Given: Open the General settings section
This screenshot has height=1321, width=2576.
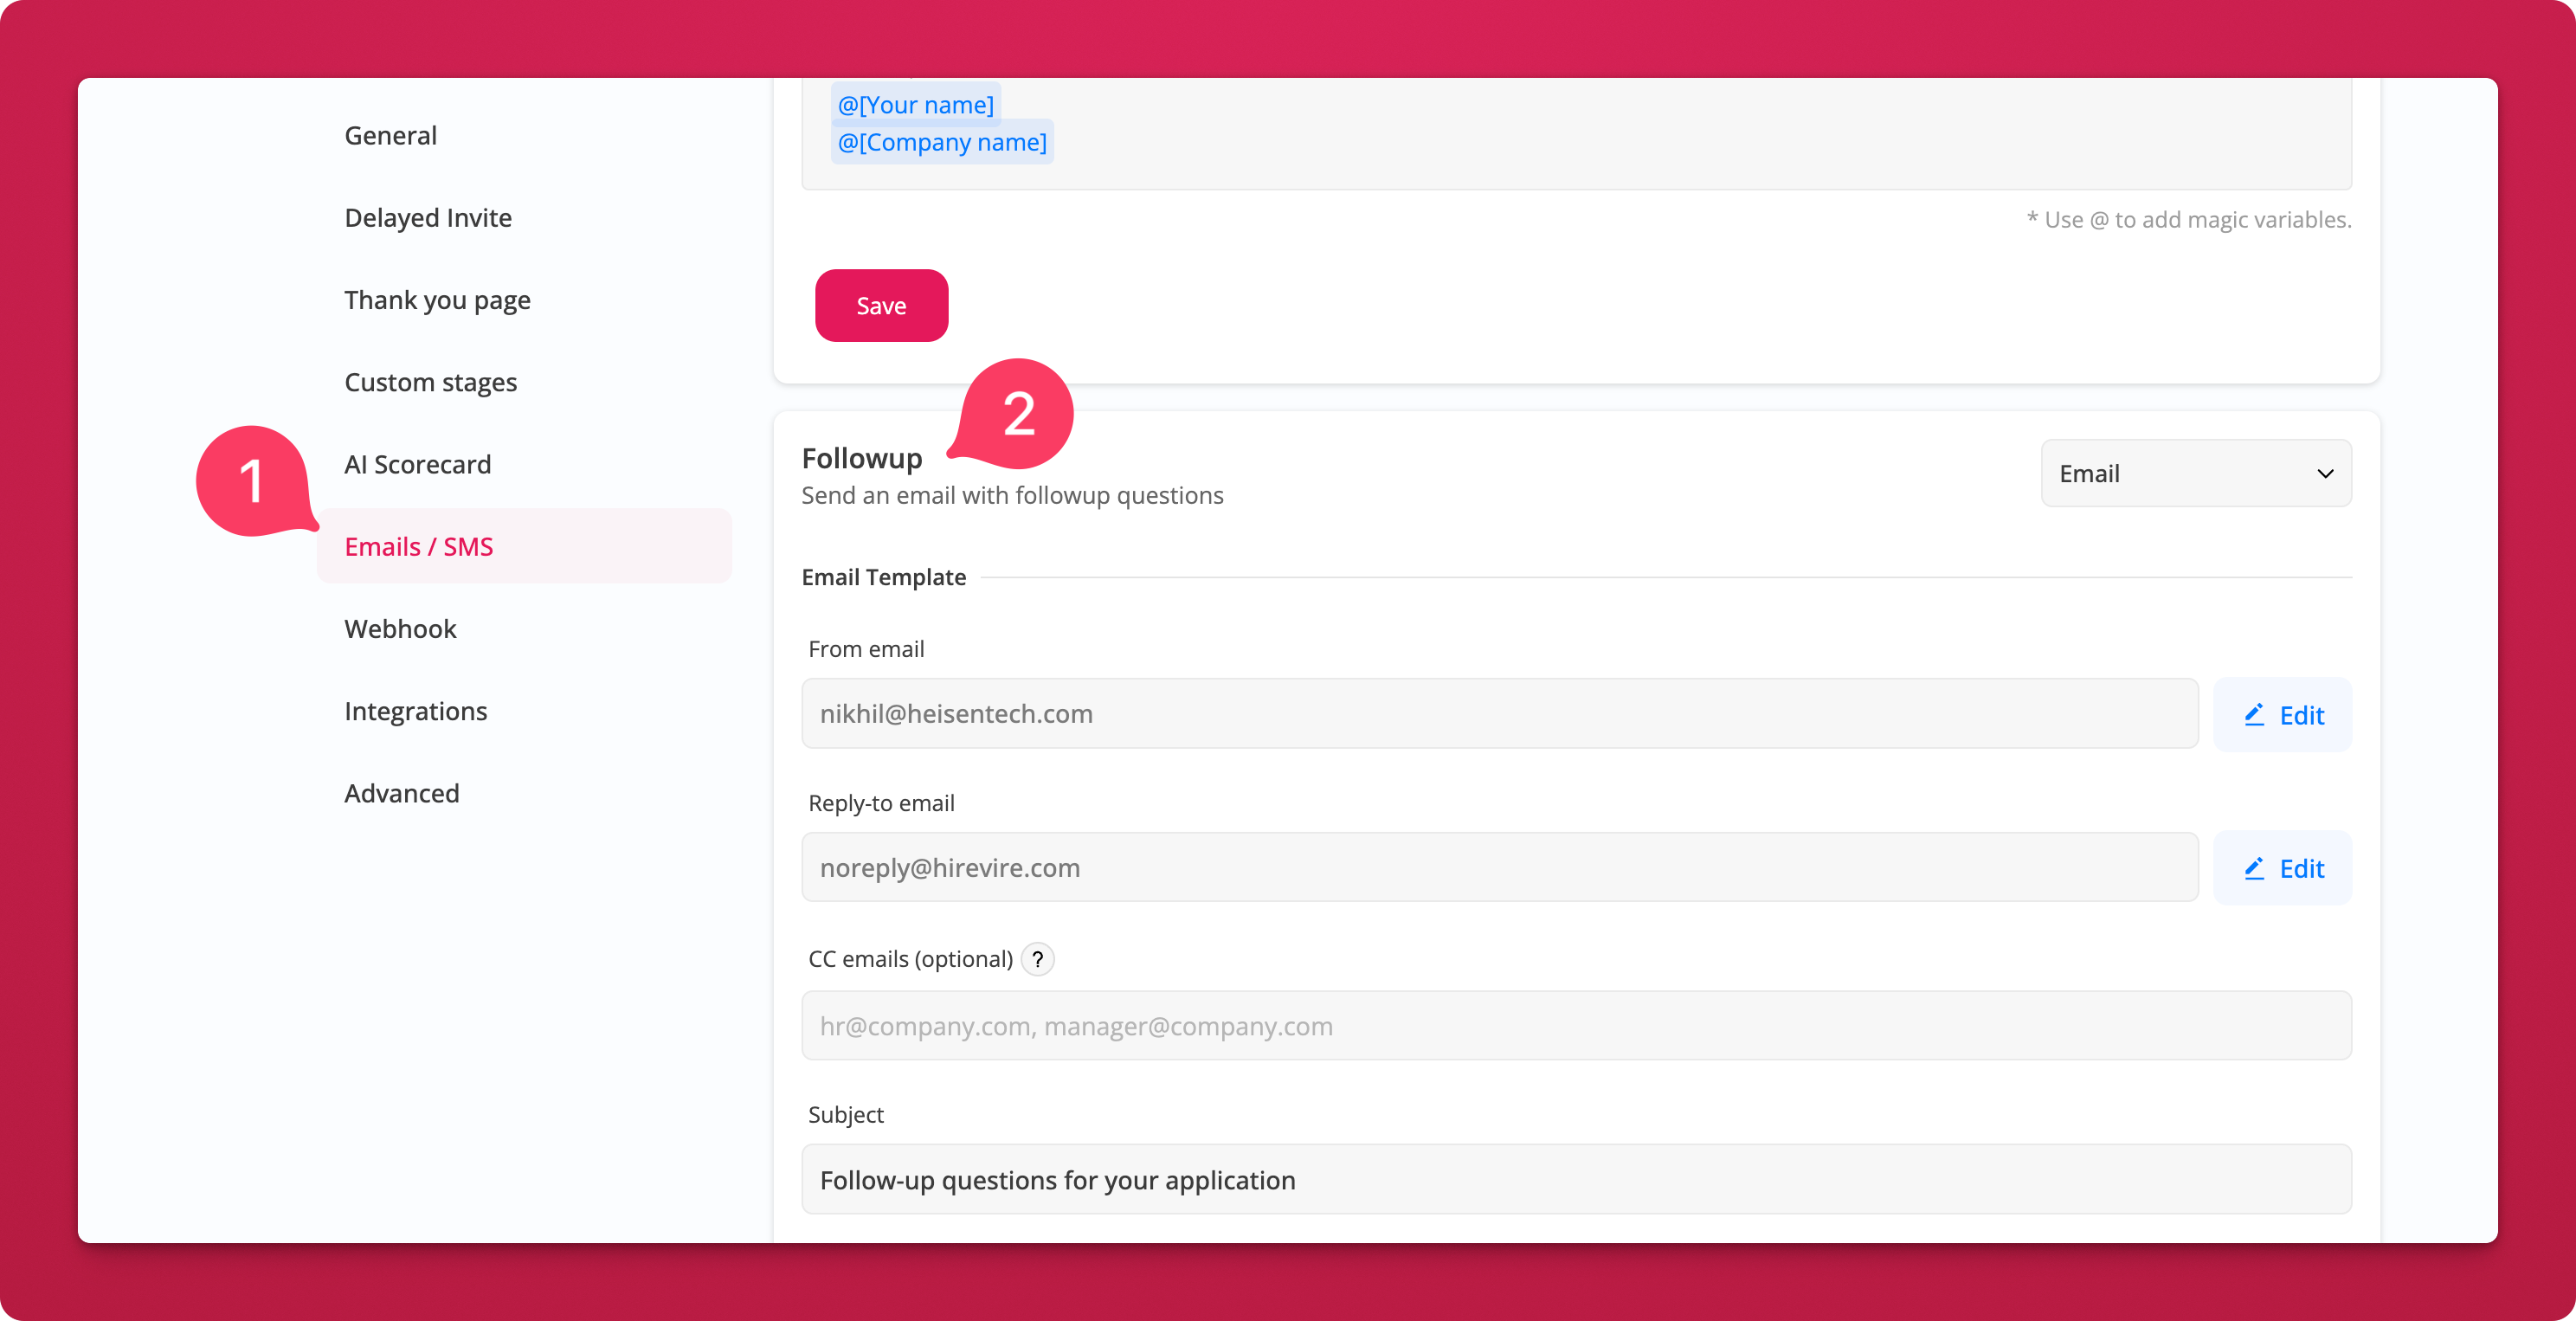Looking at the screenshot, I should pyautogui.click(x=390, y=136).
